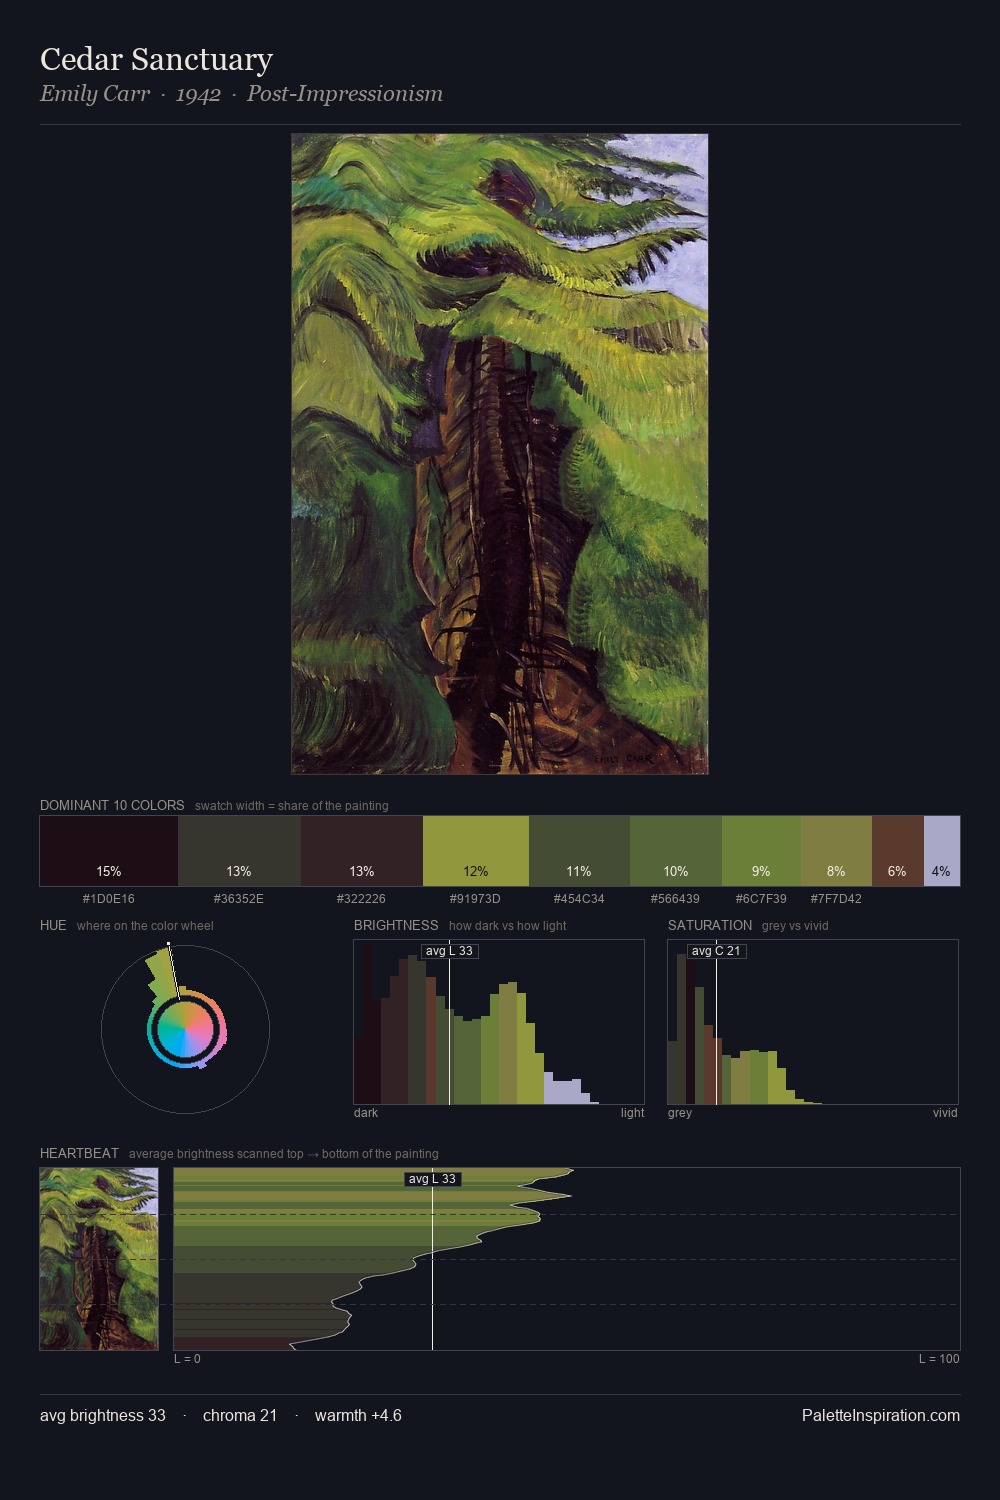Screen dimensions: 1000x1500
Task: Select the 13% swatch #322226
Action: pyautogui.click(x=362, y=851)
